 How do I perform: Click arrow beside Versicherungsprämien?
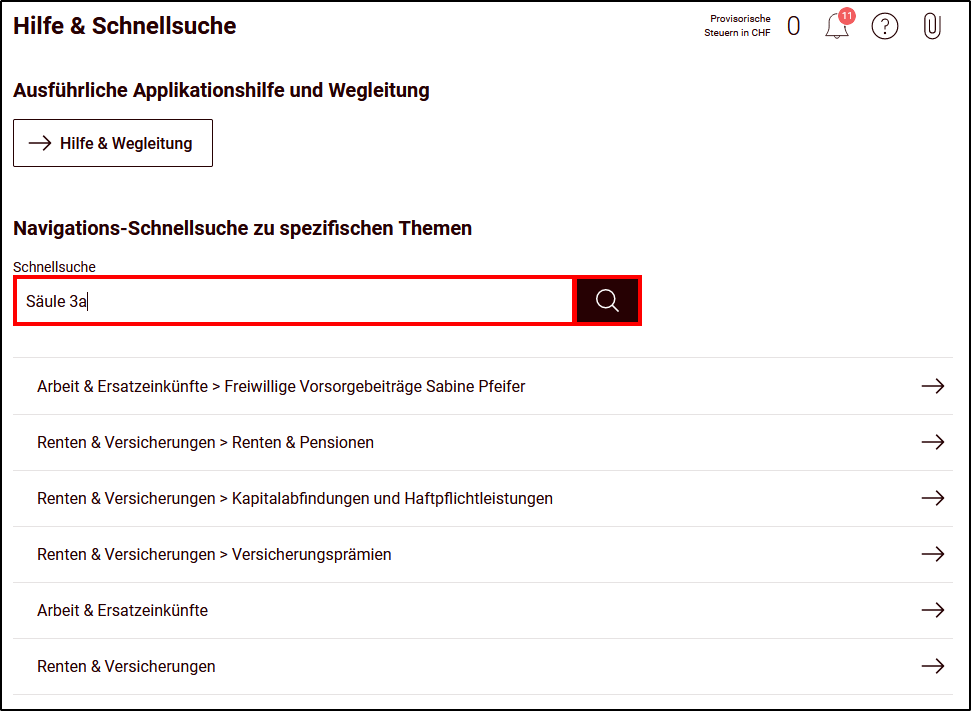tap(933, 554)
